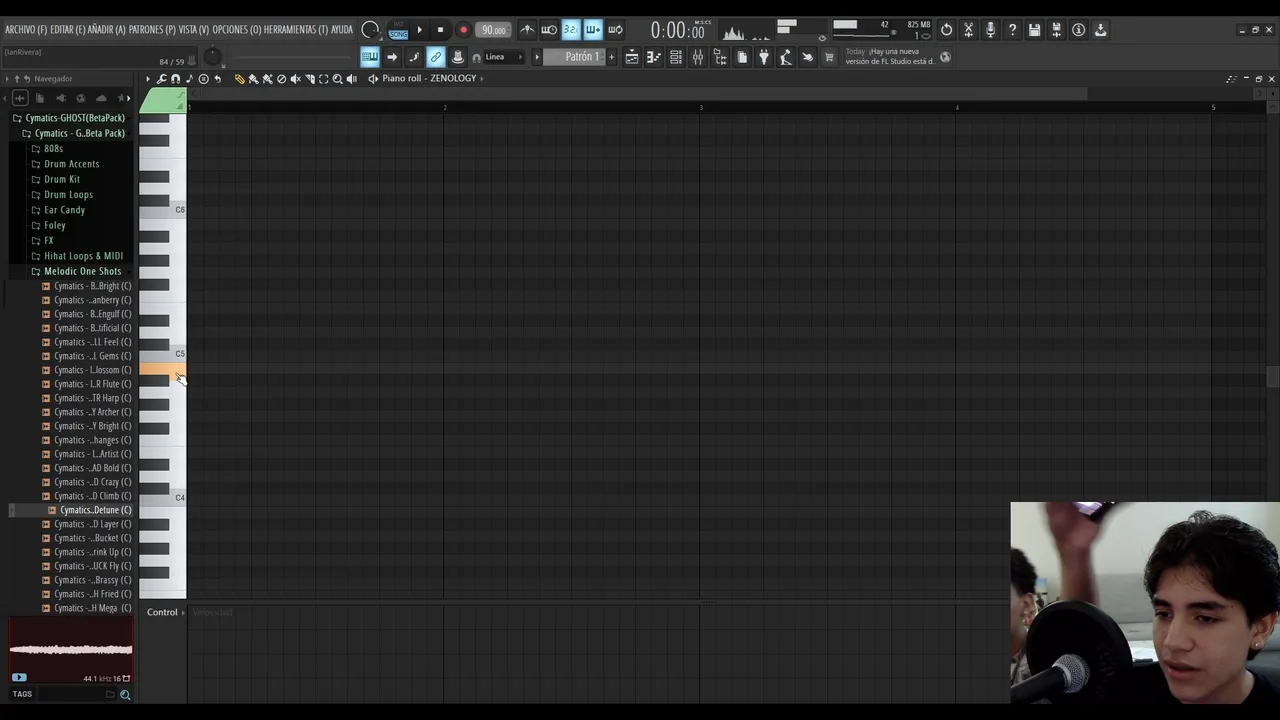Toggle wait for input before playing
Screen dimensions: 1280x720
click(x=549, y=30)
